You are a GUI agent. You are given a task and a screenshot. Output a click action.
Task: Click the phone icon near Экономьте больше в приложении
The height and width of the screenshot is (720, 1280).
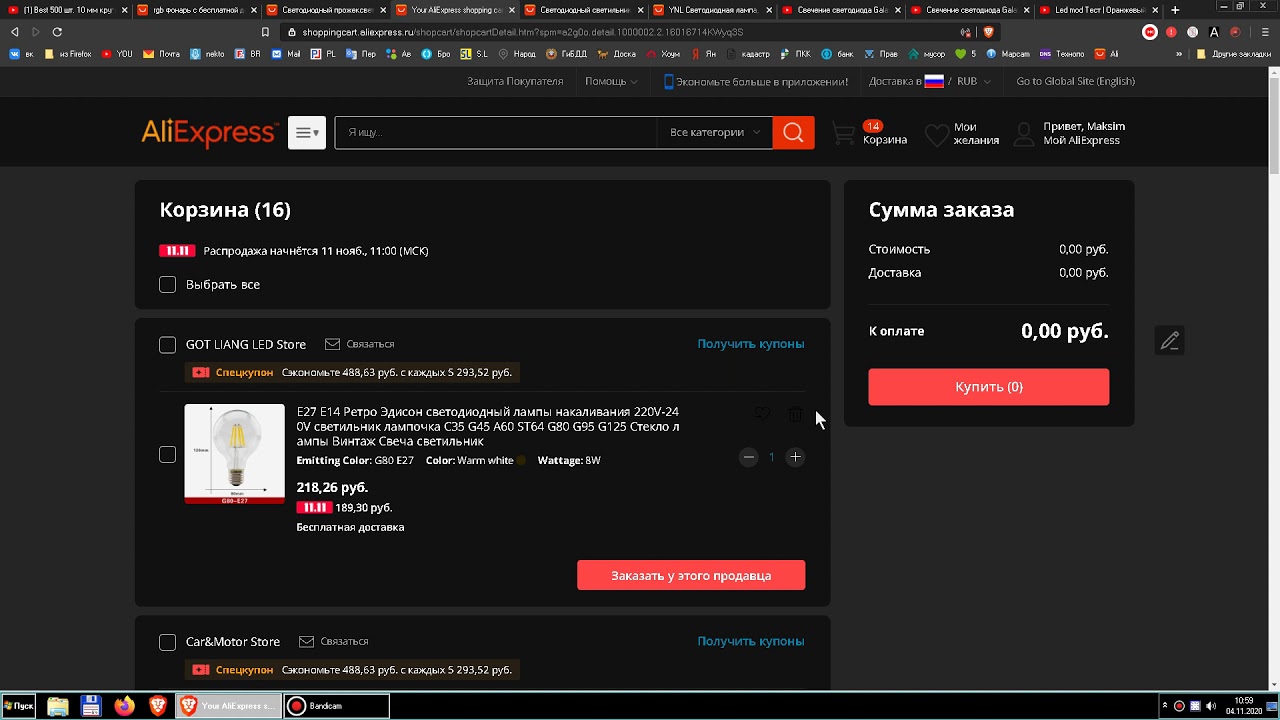[669, 82]
